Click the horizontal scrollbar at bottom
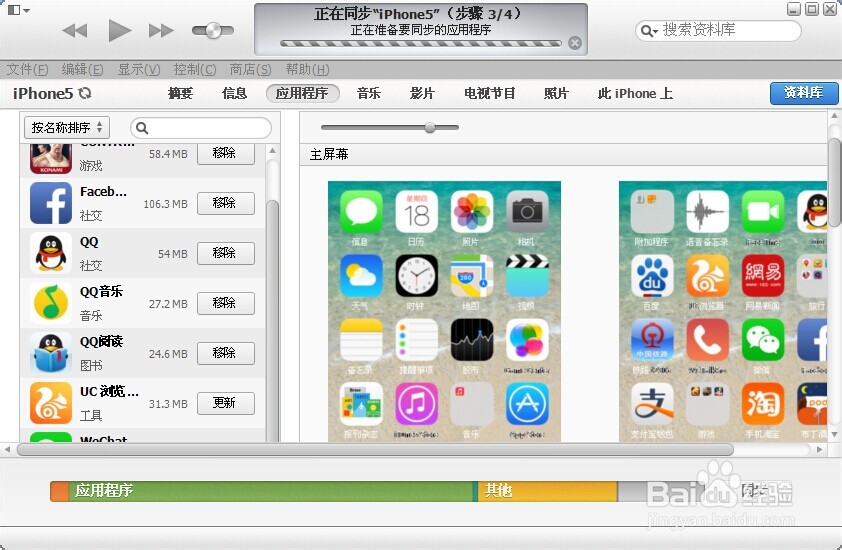842x550 pixels. pos(375,450)
